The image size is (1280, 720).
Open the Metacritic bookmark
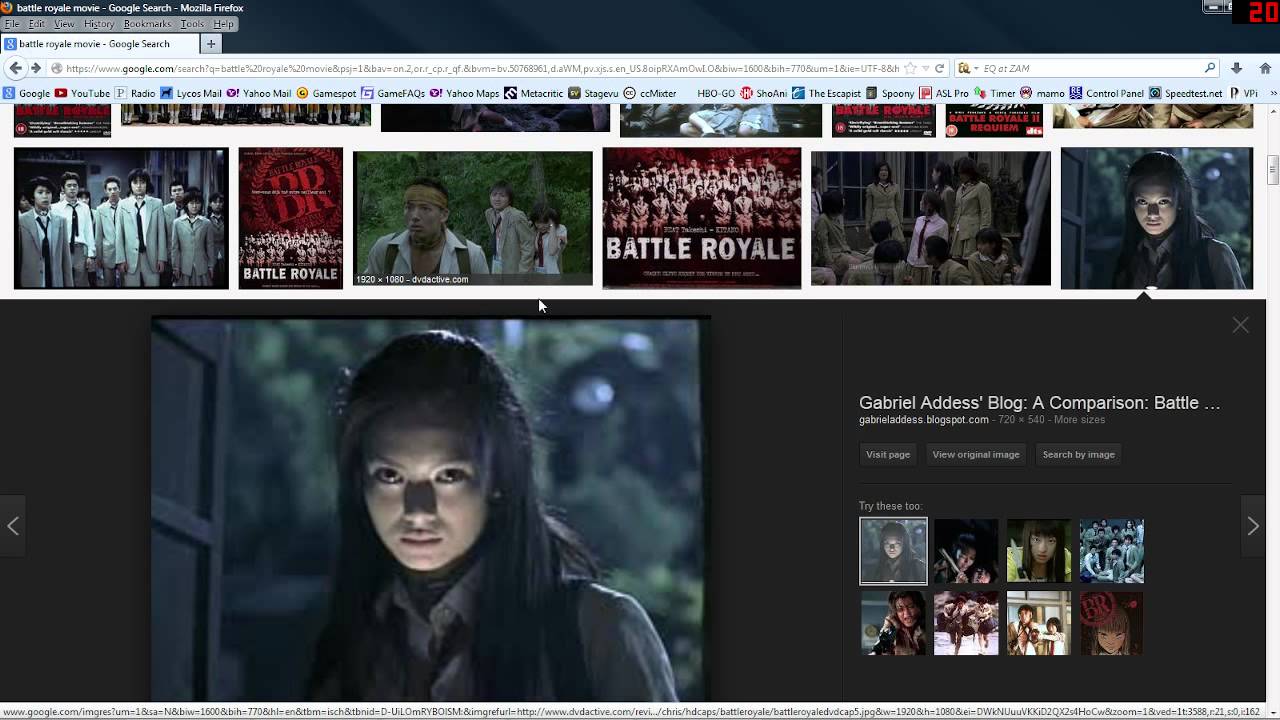point(534,93)
